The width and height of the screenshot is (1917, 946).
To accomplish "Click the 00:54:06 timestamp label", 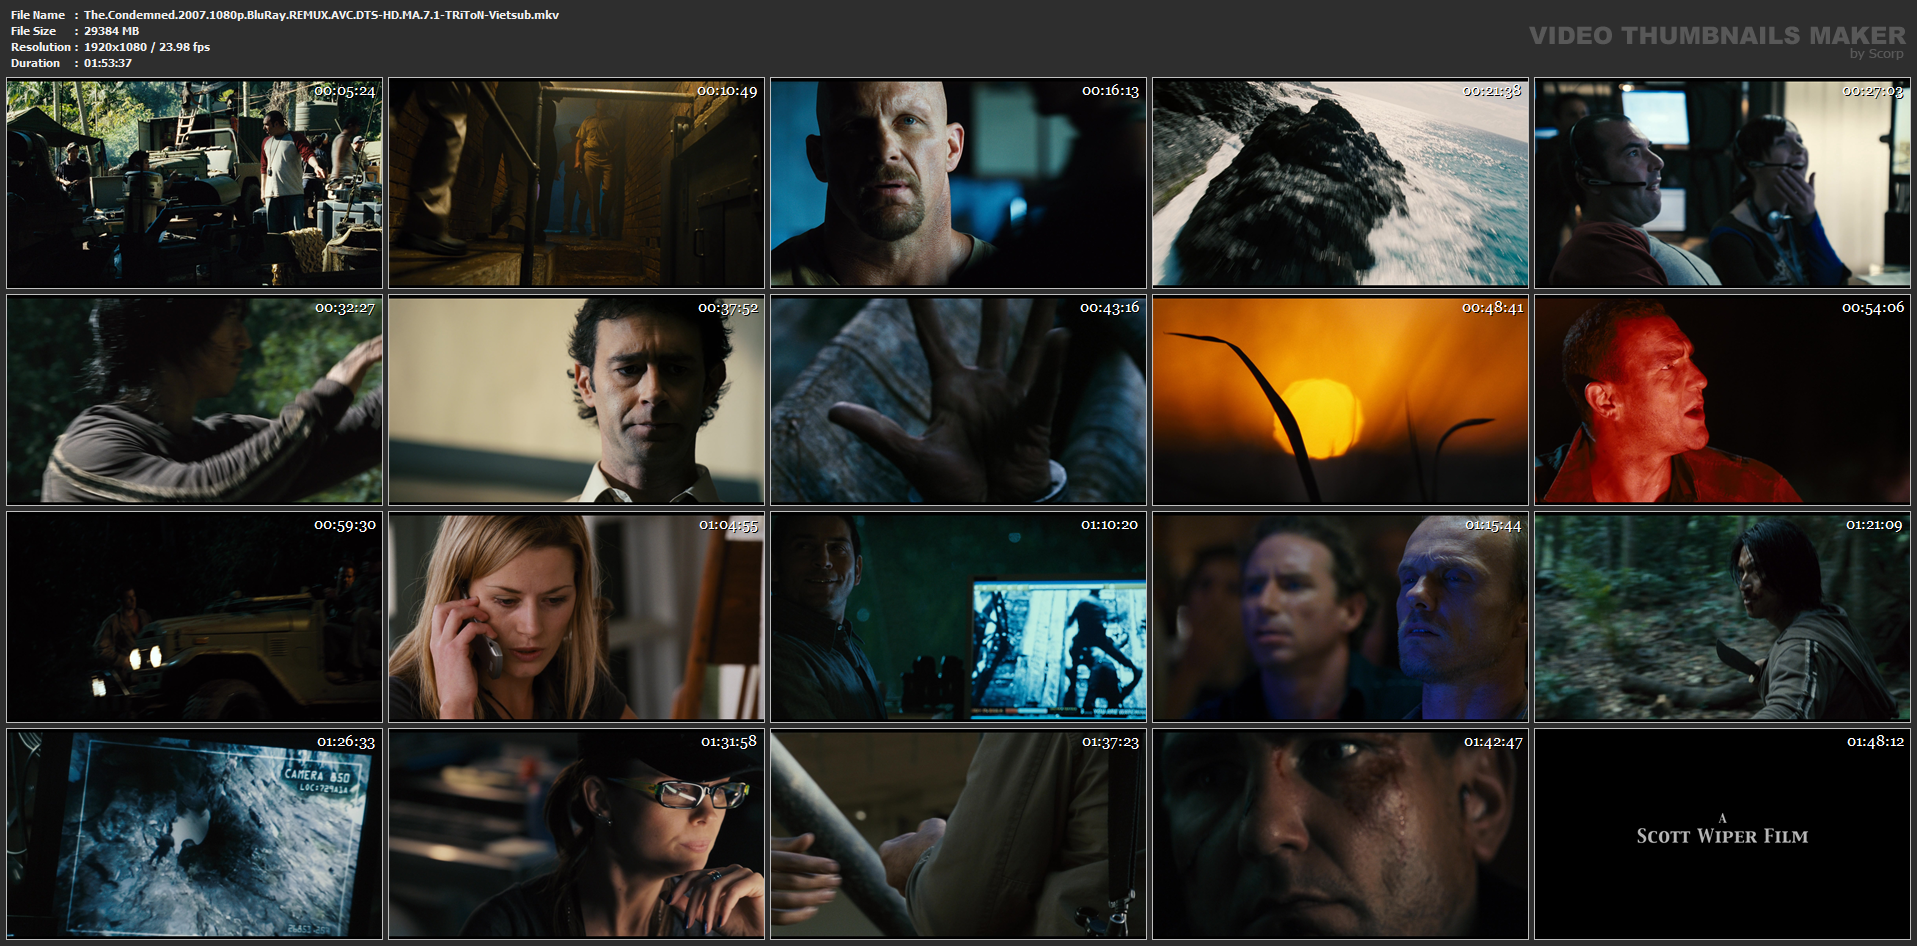I will tap(1873, 308).
